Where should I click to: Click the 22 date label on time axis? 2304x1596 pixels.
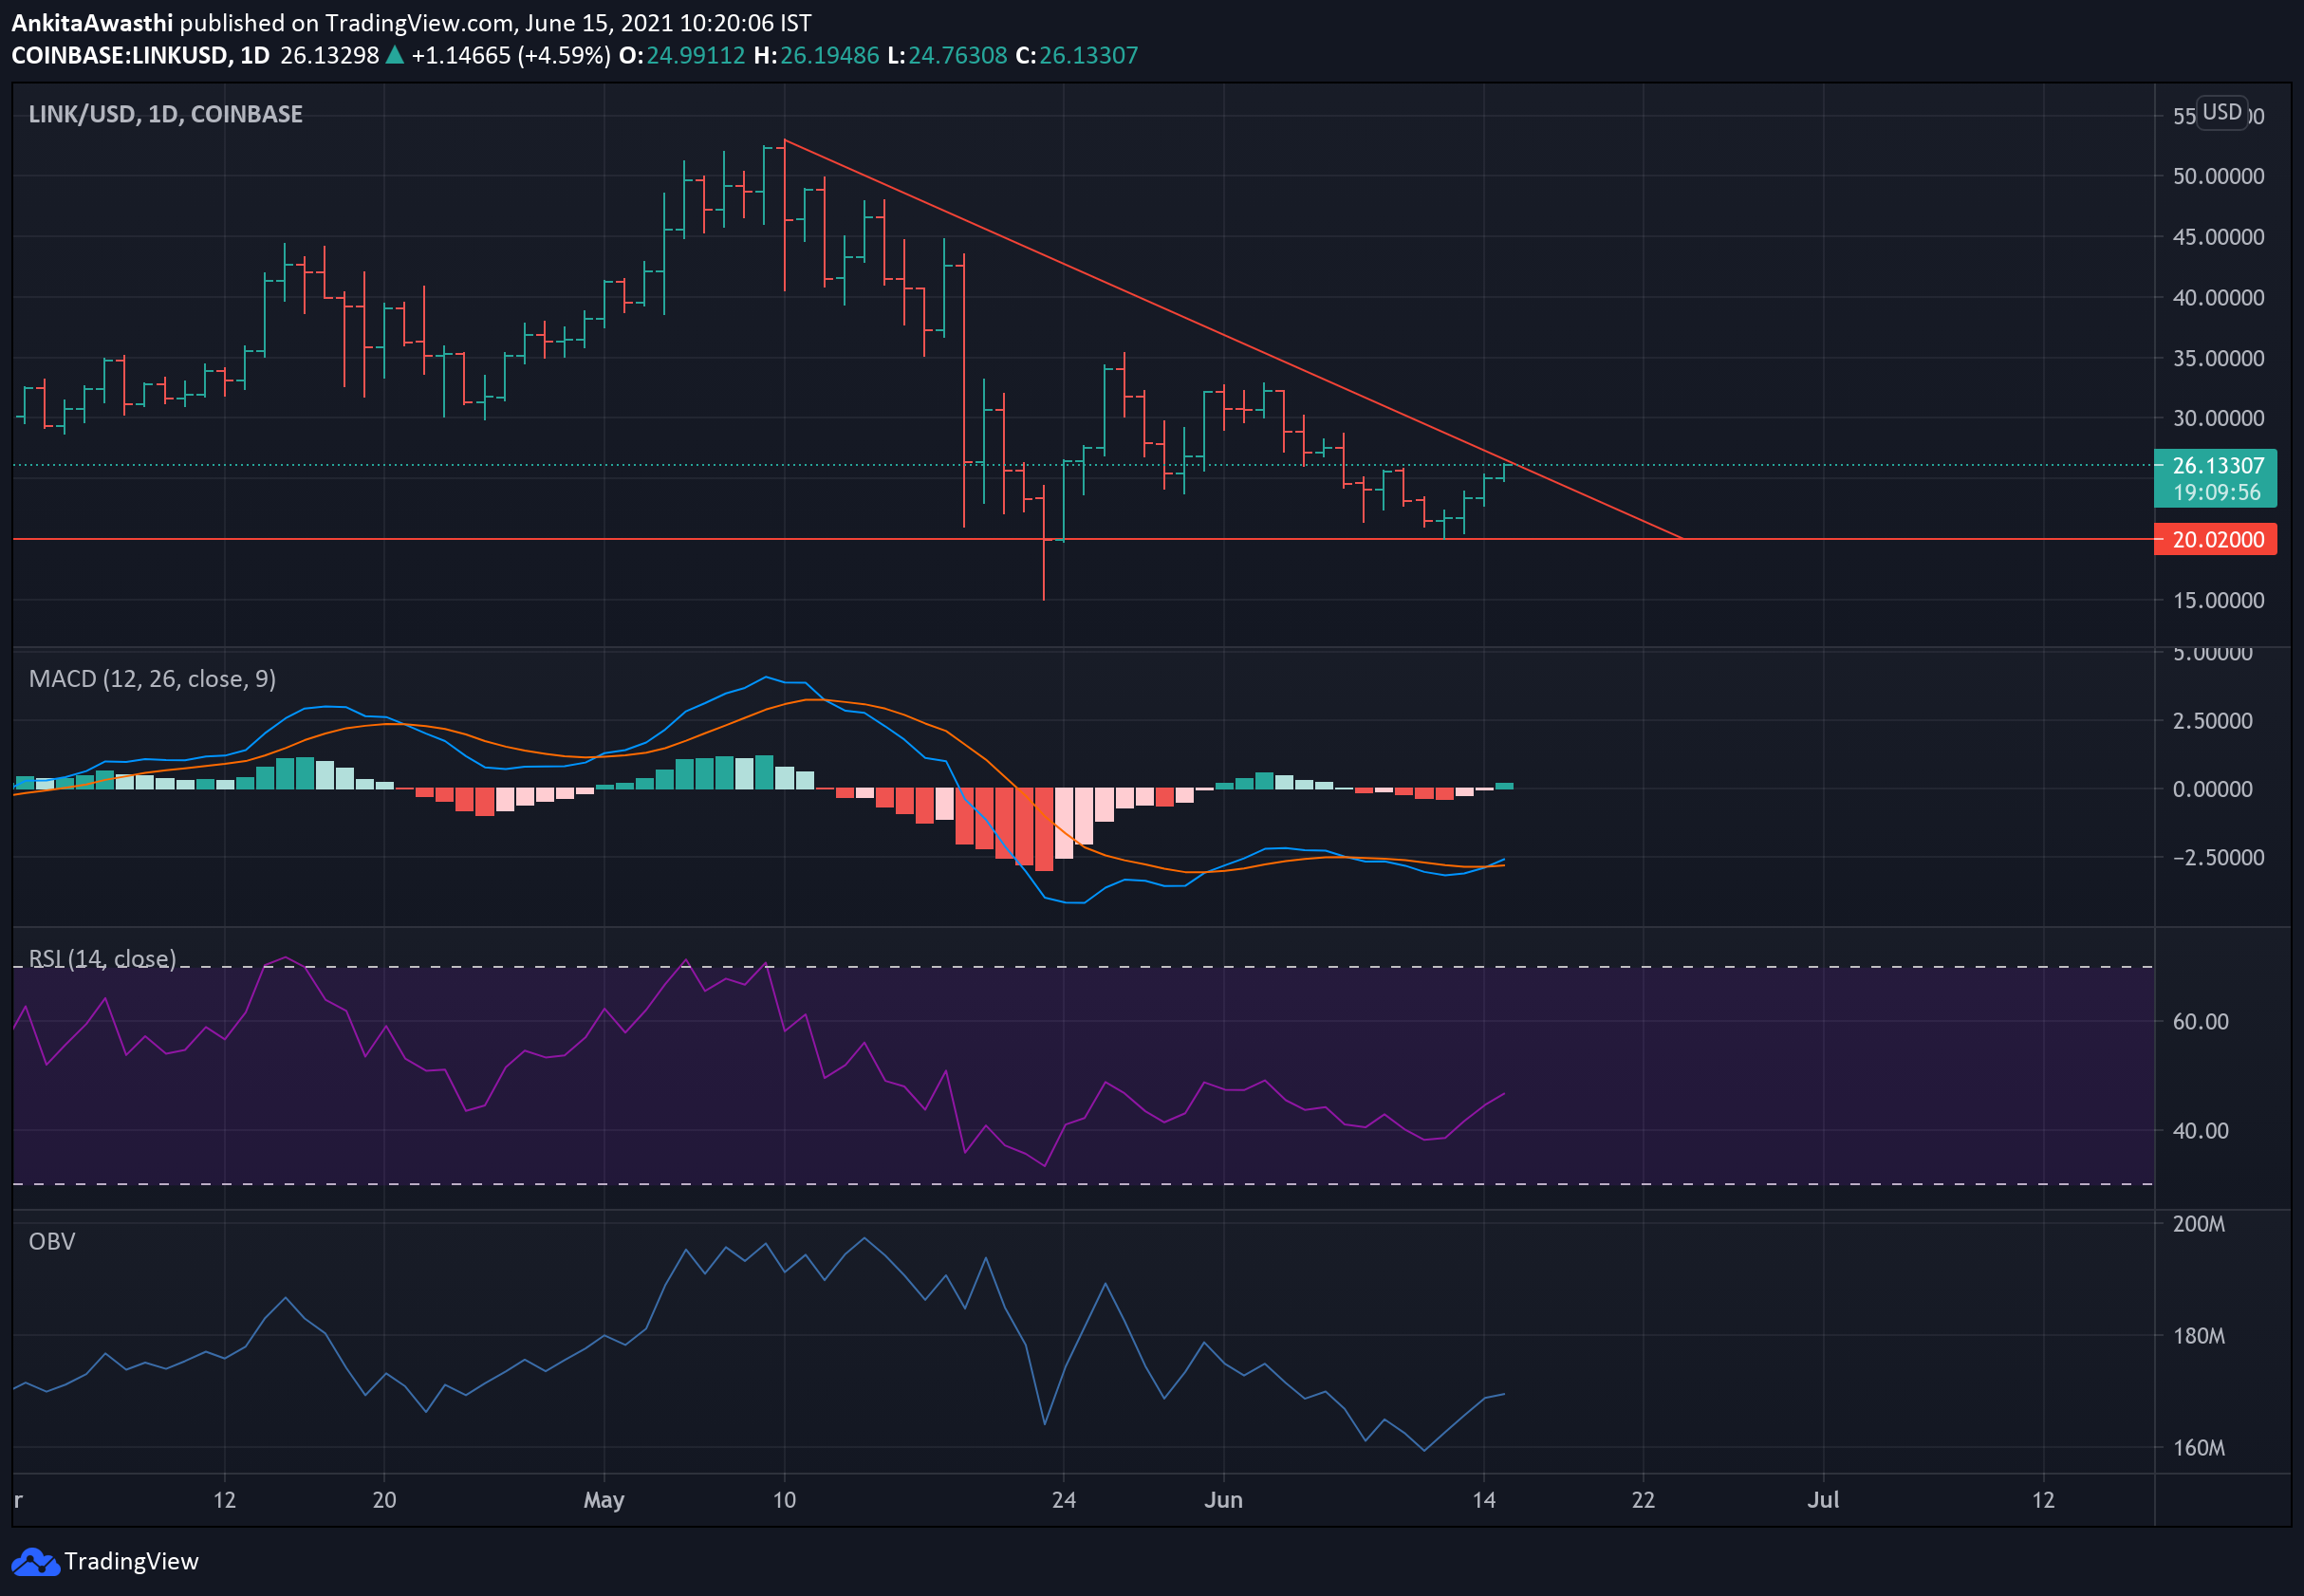[x=1643, y=1500]
